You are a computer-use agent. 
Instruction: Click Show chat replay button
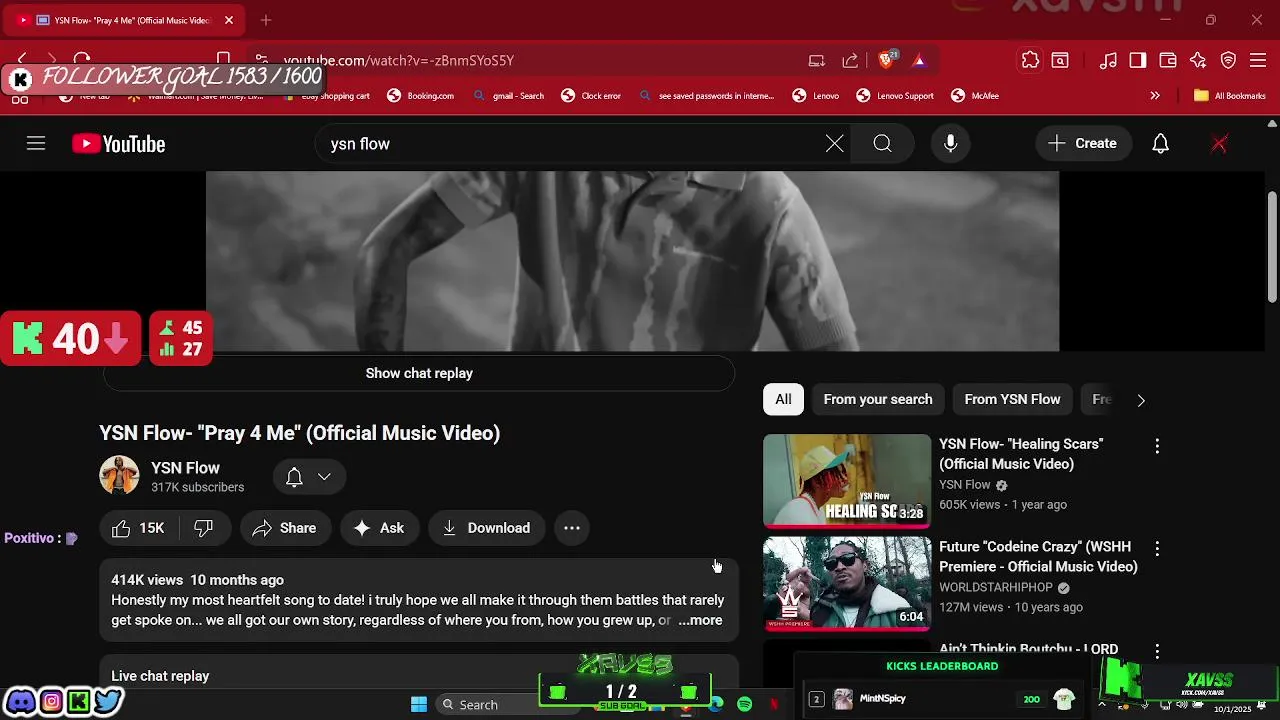(419, 373)
